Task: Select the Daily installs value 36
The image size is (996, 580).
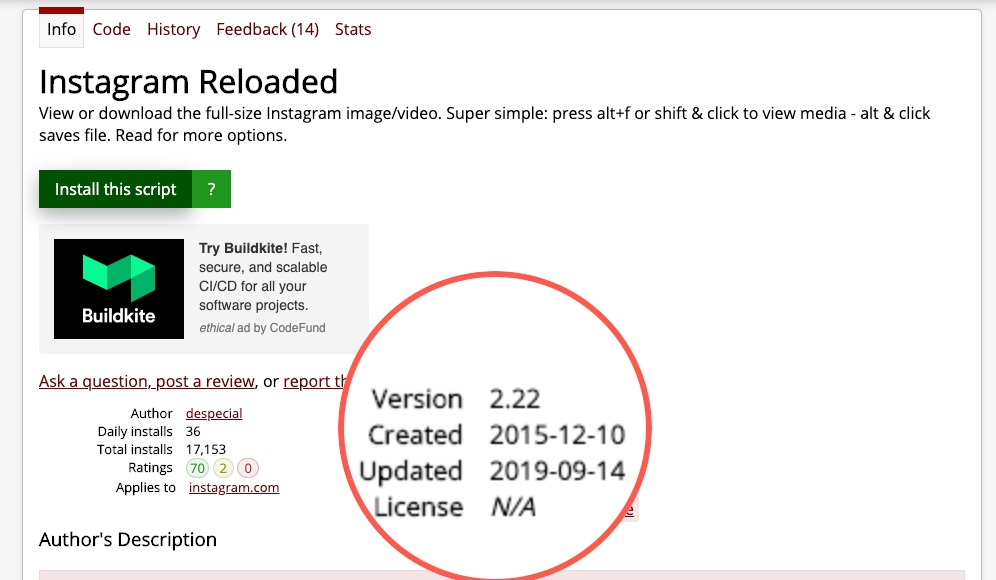Action: coord(193,431)
